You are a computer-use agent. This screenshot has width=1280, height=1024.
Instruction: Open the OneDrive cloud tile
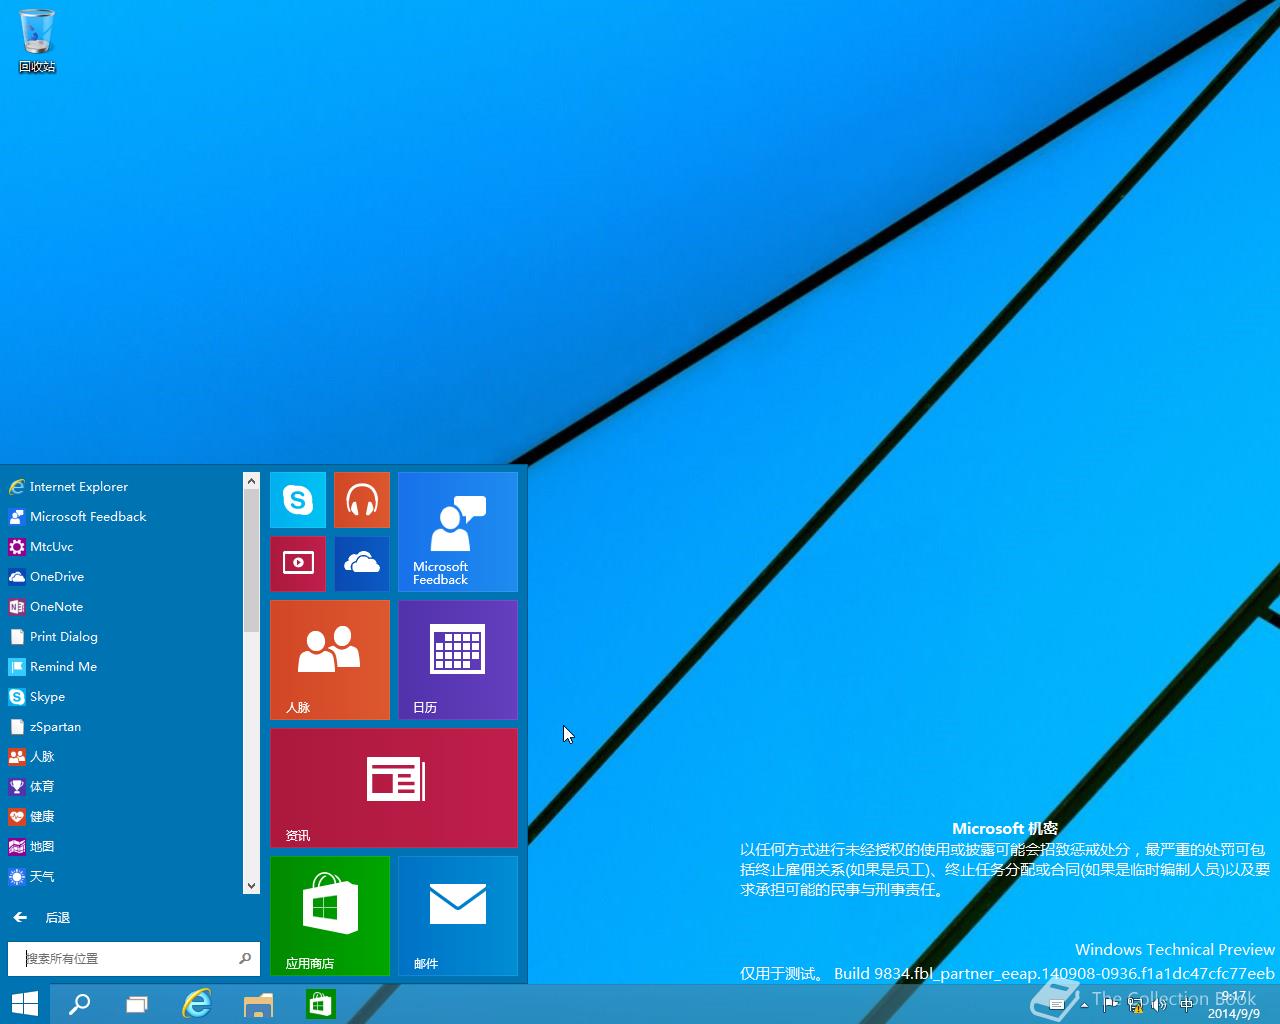pos(362,564)
